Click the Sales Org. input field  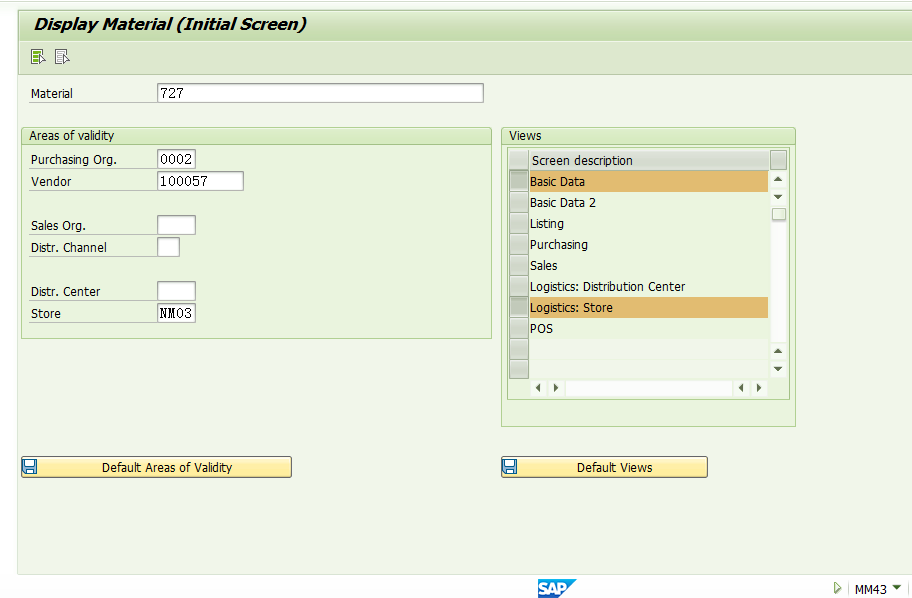point(176,225)
